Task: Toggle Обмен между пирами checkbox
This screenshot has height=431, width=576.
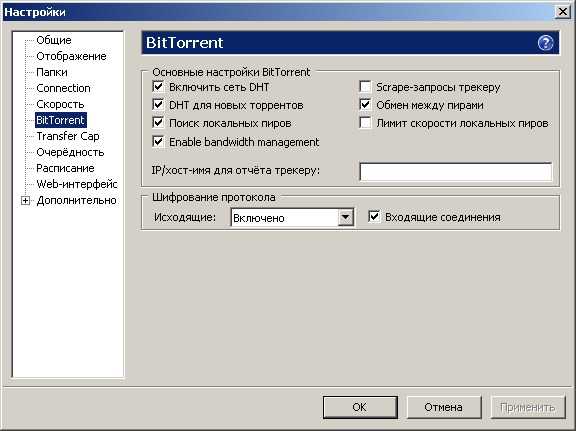Action: click(x=365, y=105)
